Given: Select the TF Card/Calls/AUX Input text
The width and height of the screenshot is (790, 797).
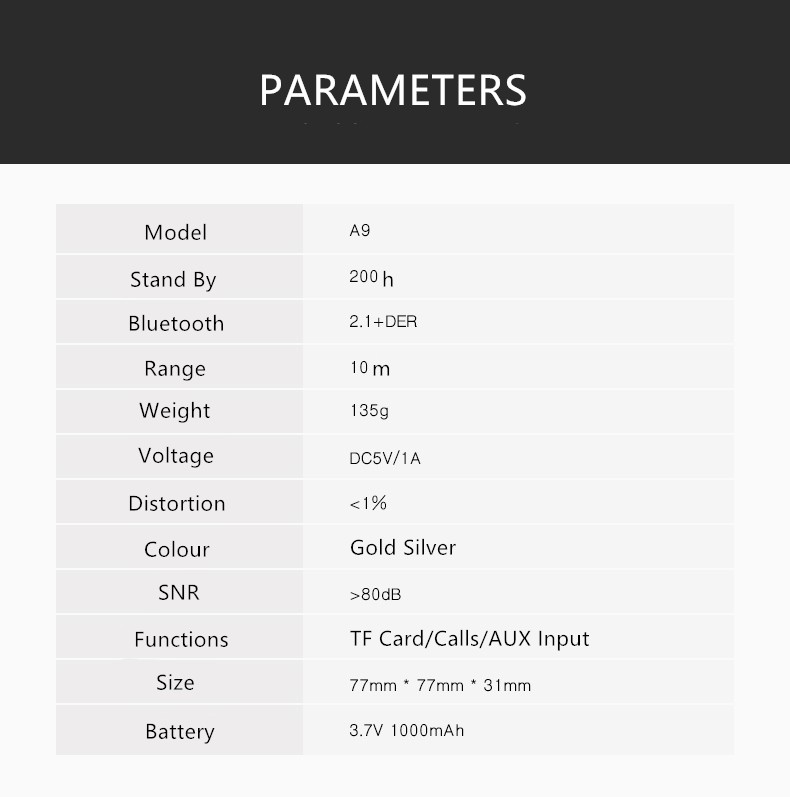Looking at the screenshot, I should [469, 638].
